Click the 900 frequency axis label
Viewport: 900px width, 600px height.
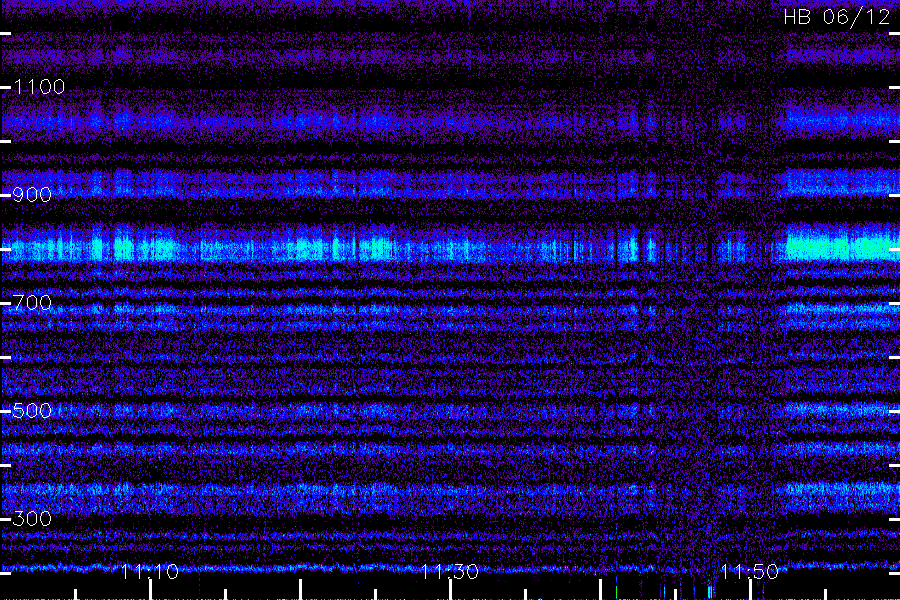(x=32, y=195)
